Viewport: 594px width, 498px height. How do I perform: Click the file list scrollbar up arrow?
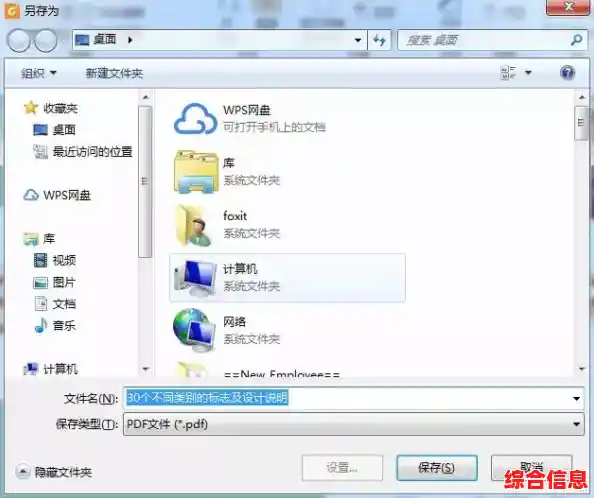(581, 98)
